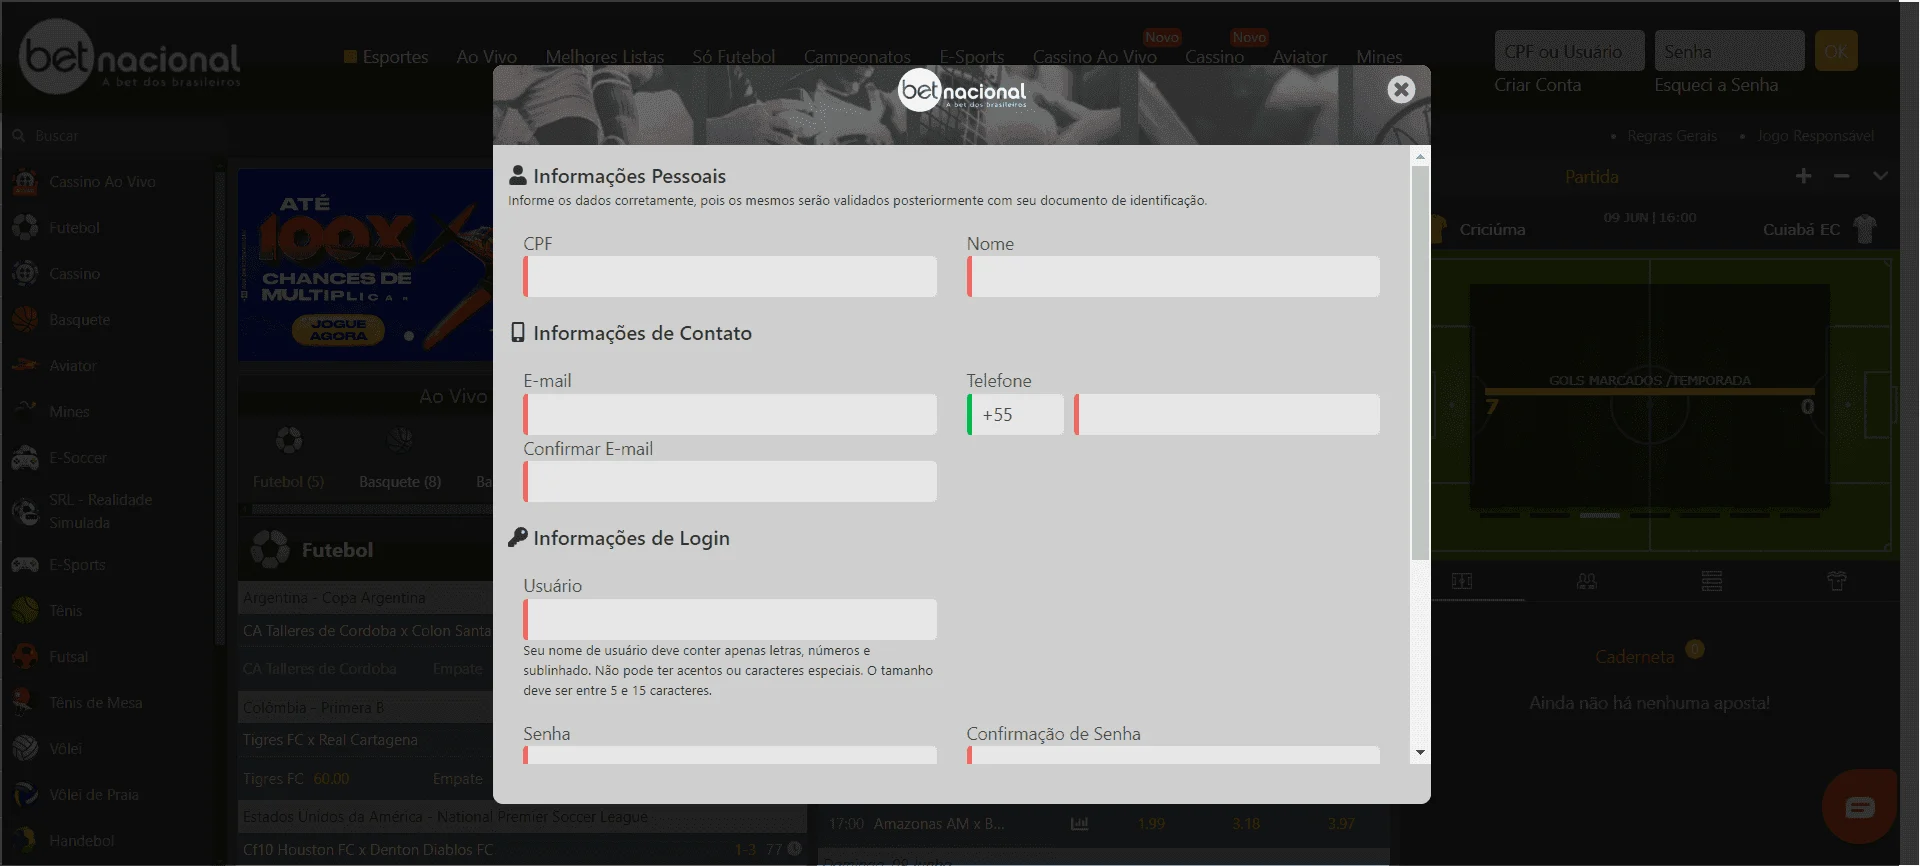Click statistics chart icon for Amazonas match
Viewport: 1920px width, 866px height.
point(1080,824)
